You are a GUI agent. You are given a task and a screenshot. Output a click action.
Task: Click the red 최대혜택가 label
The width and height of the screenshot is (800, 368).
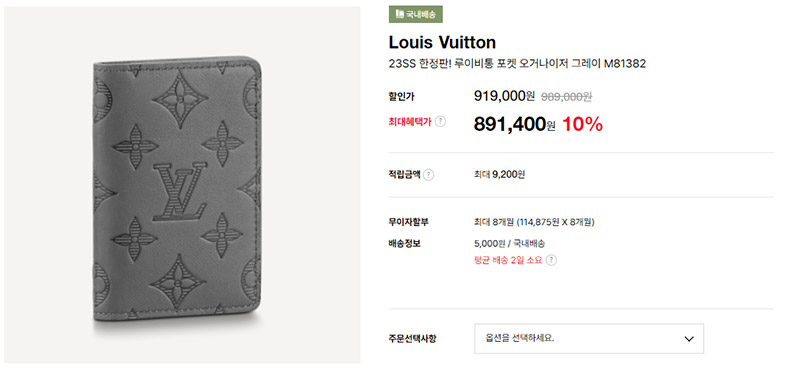tap(410, 122)
